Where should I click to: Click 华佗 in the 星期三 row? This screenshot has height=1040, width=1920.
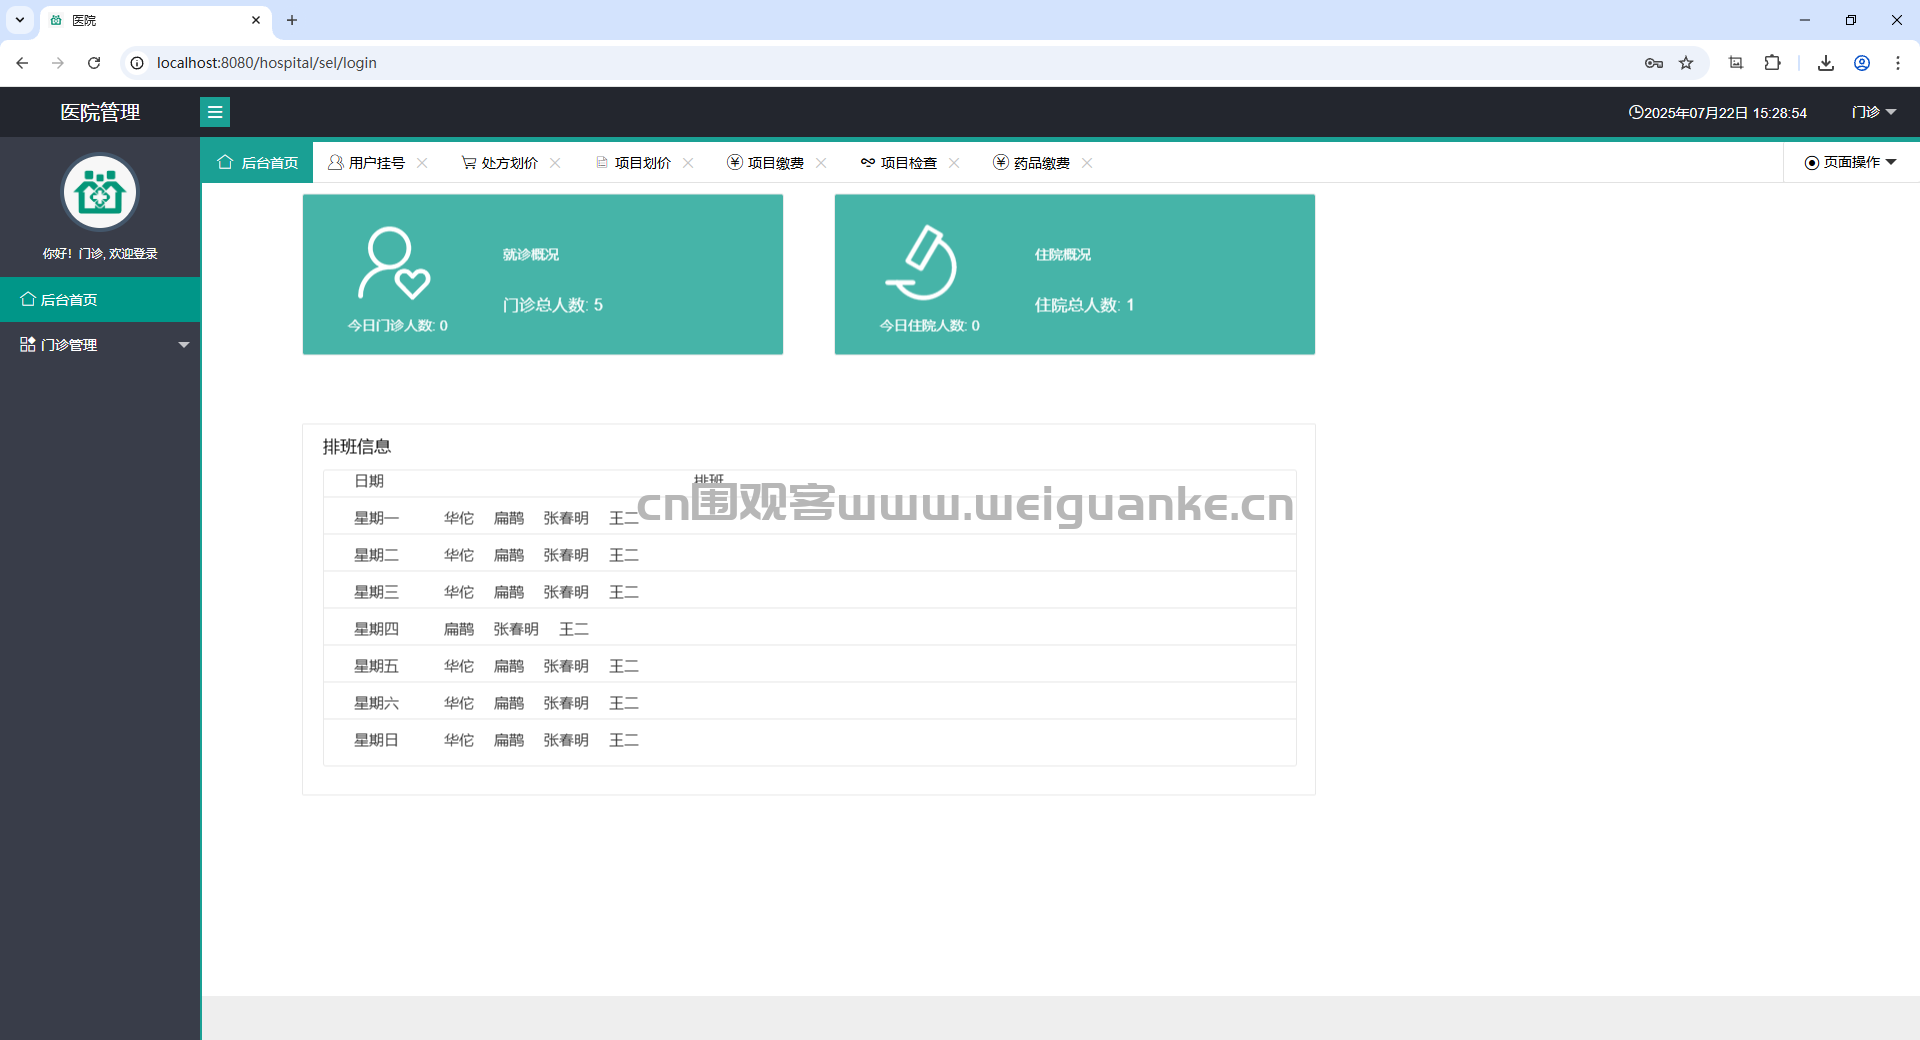tap(459, 592)
